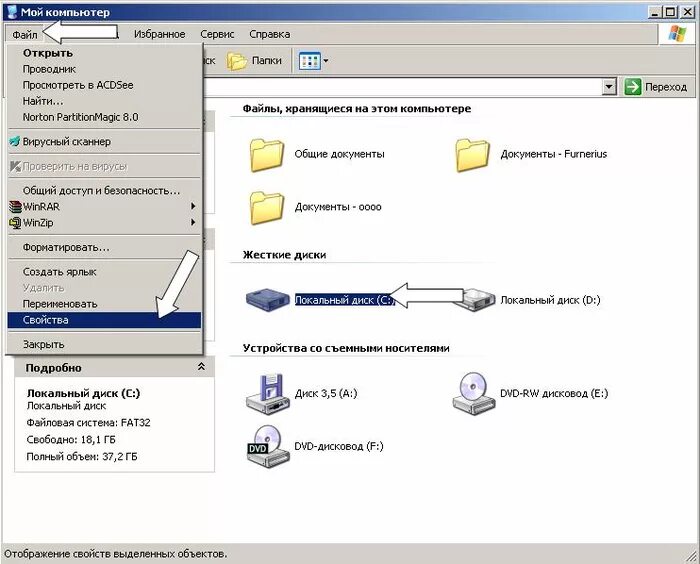Click the virus scanner shield icon
Image resolution: width=700 pixels, height=564 pixels.
point(15,142)
